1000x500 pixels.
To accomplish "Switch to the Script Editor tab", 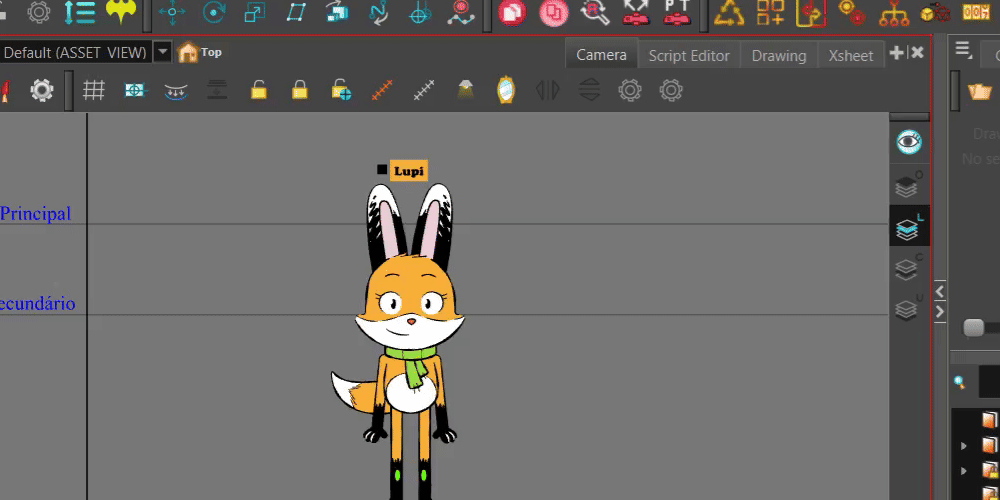I will pyautogui.click(x=689, y=55).
